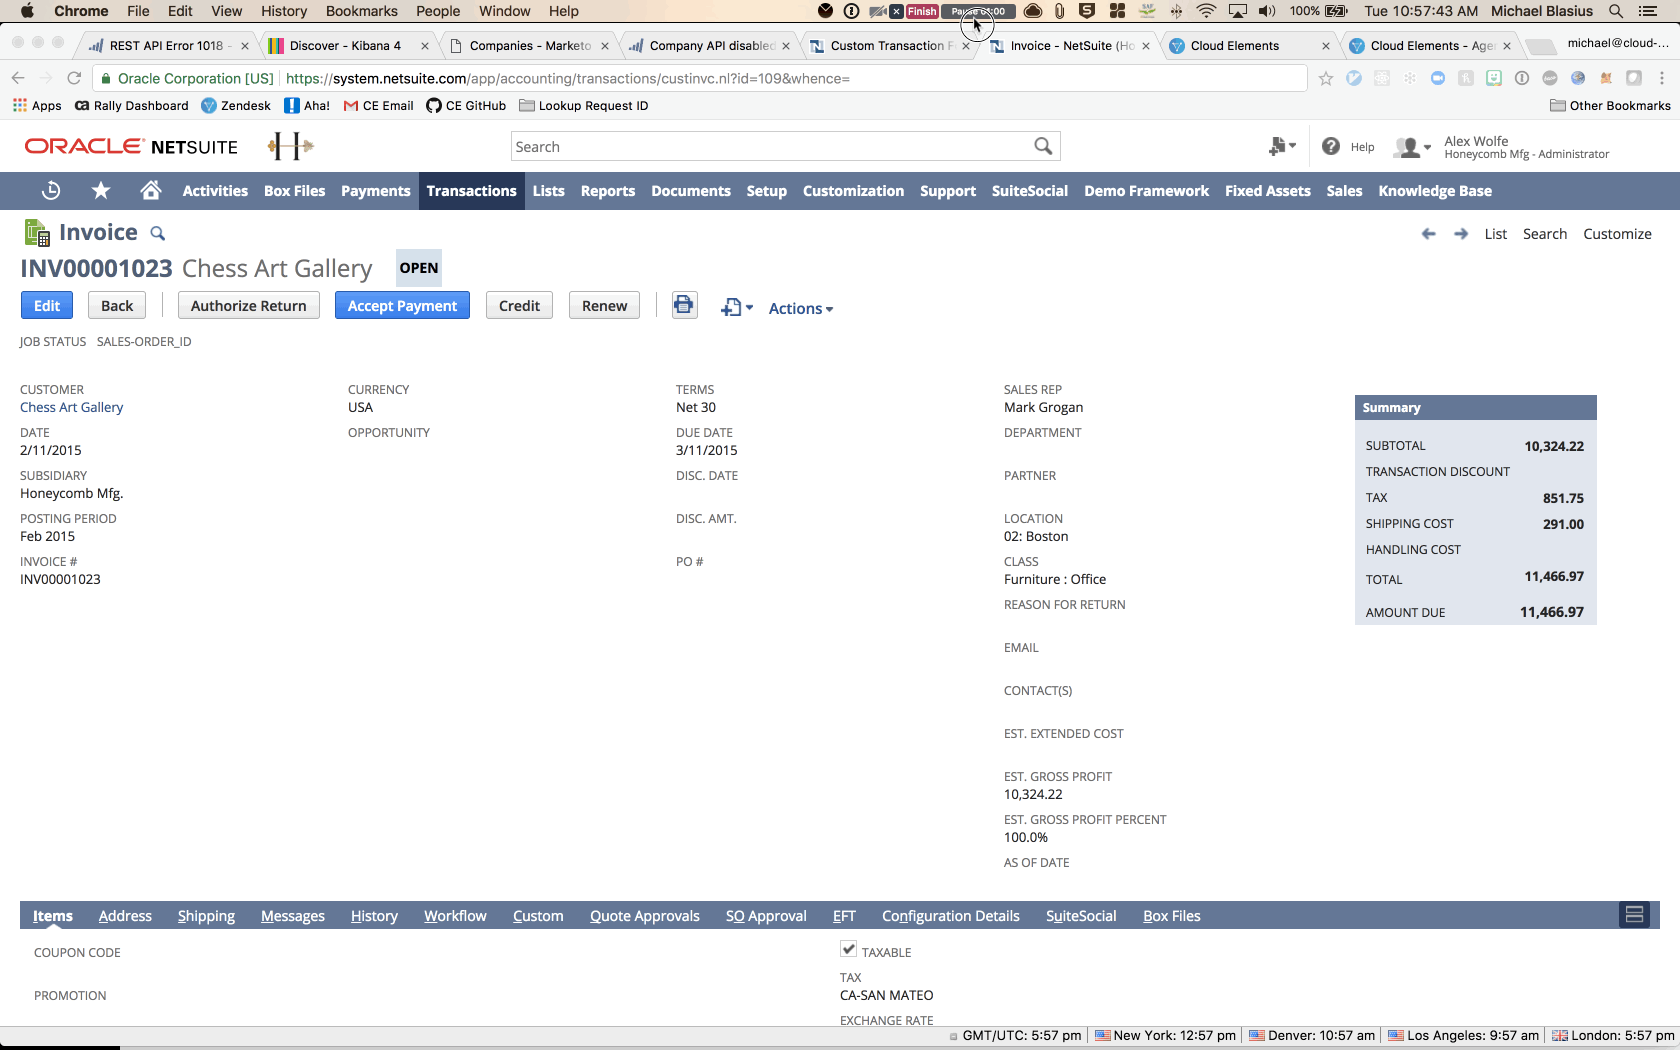Click the Customize link
The height and width of the screenshot is (1050, 1680).
pos(1617,234)
